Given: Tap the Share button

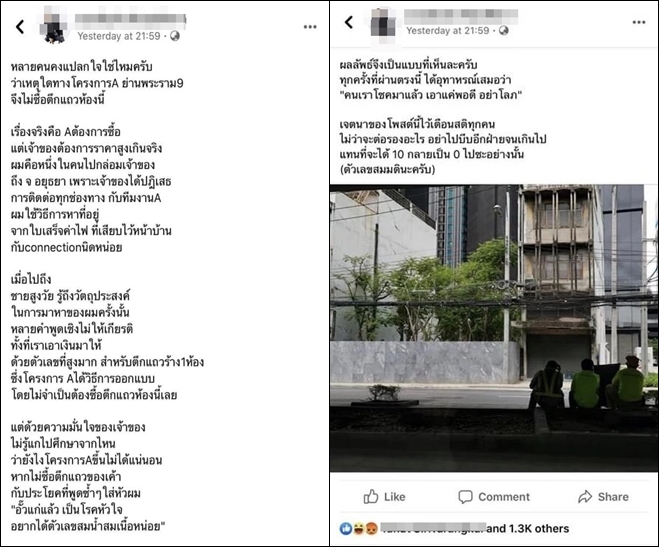Looking at the screenshot, I should (x=603, y=497).
